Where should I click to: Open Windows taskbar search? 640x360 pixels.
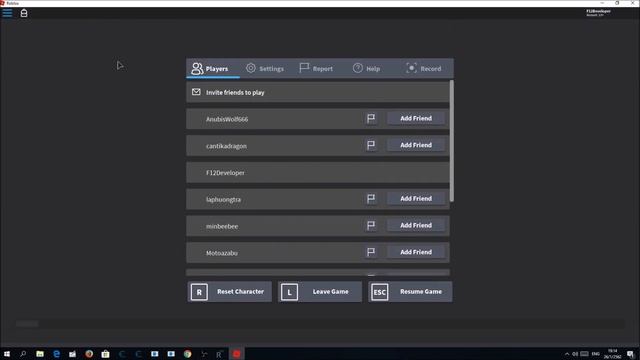pos(23,354)
